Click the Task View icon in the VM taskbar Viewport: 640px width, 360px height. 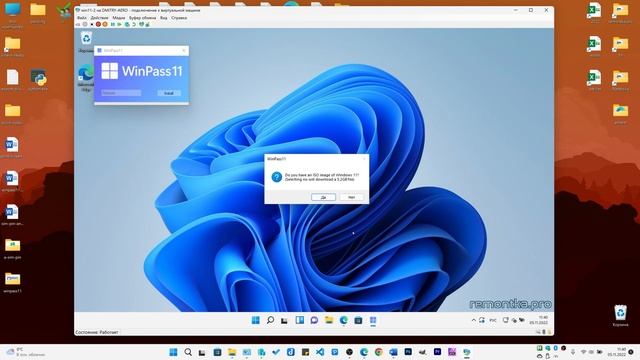tap(284, 320)
